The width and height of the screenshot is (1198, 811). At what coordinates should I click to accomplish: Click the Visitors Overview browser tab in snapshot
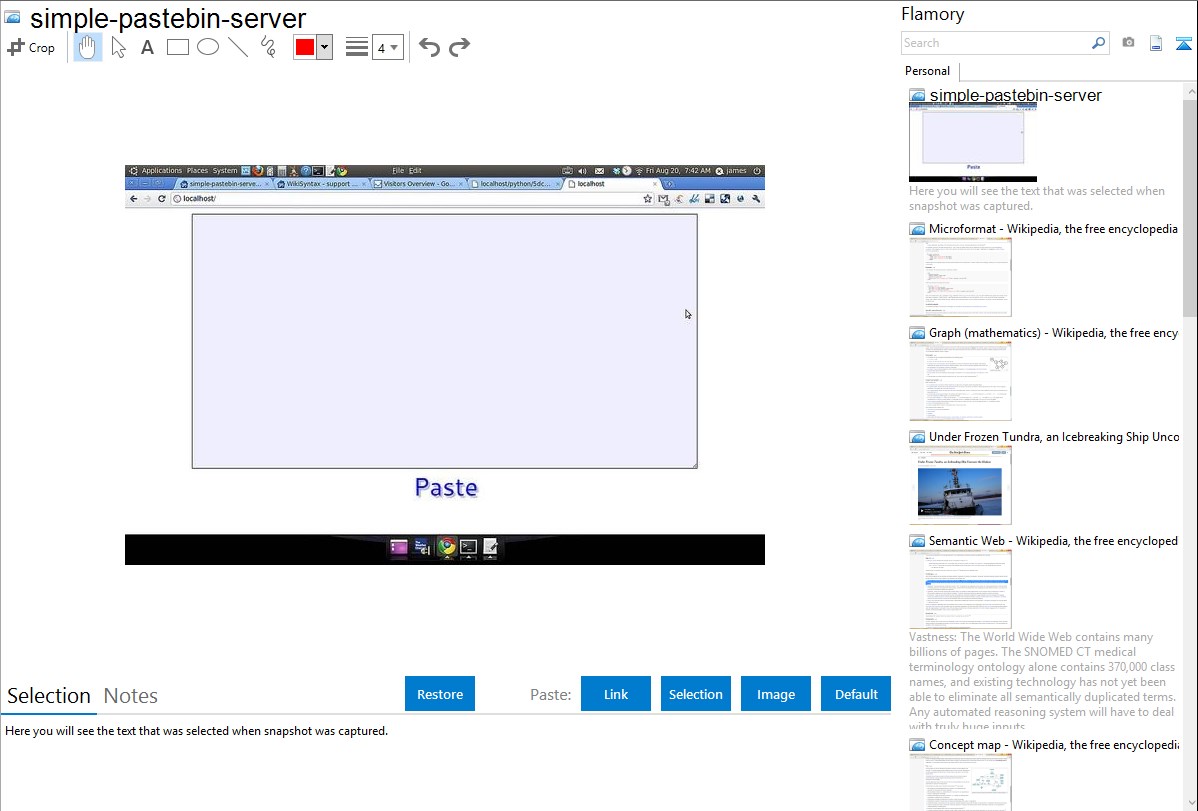[418, 184]
